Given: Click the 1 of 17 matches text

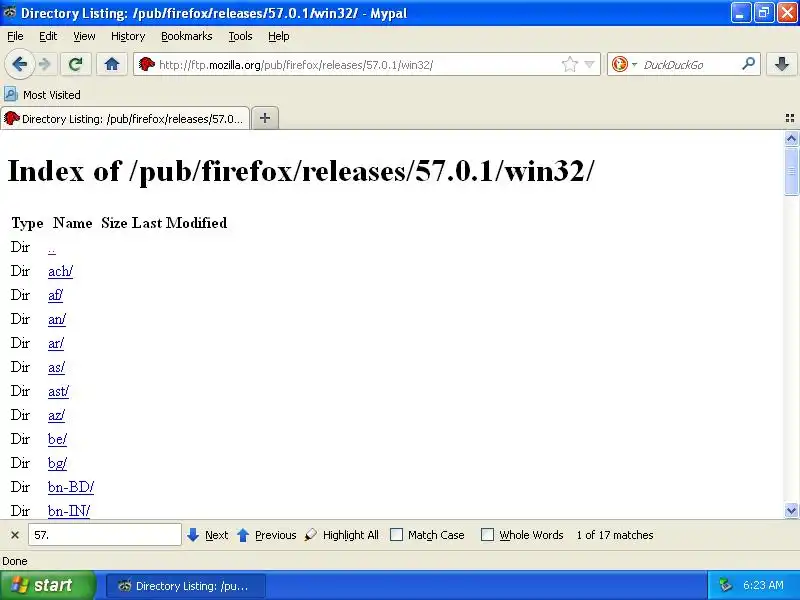Looking at the screenshot, I should [615, 535].
